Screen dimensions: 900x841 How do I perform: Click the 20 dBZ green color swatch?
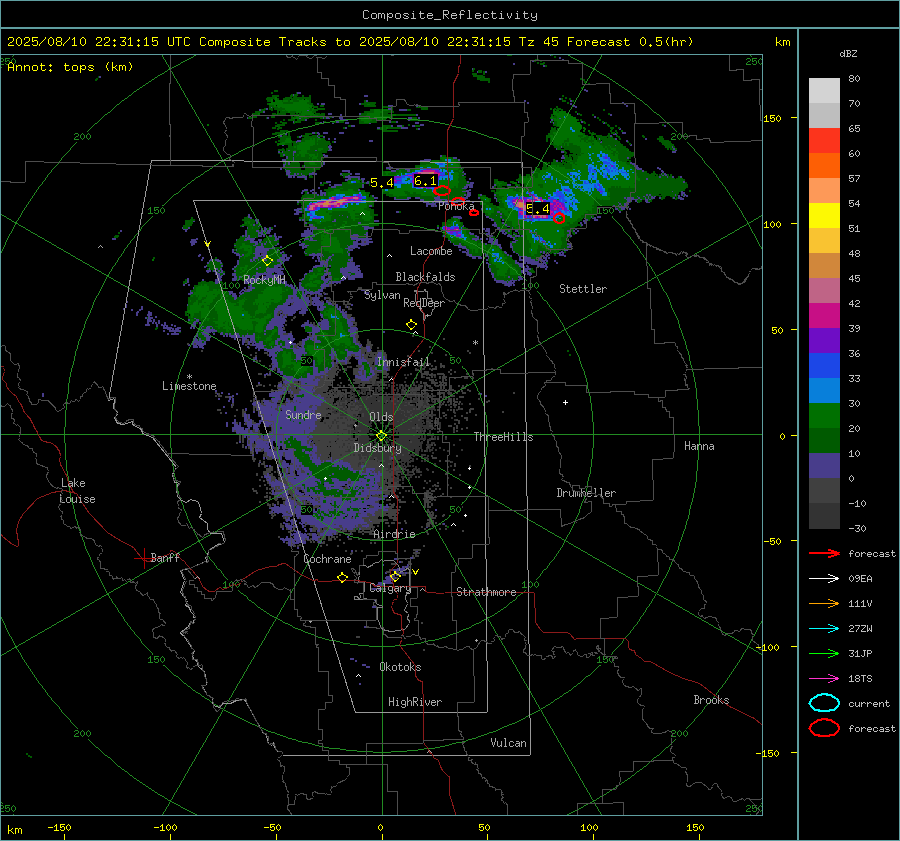(824, 415)
